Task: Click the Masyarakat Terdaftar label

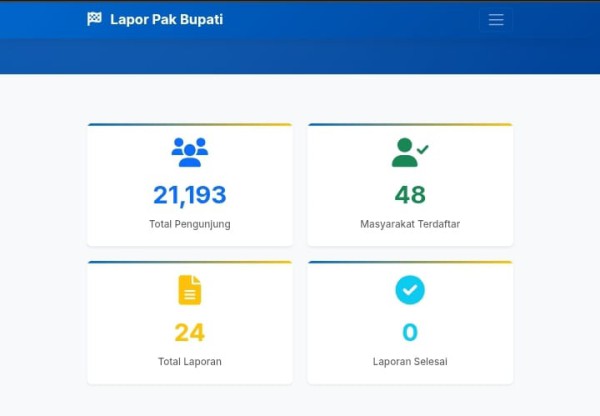Action: click(410, 224)
